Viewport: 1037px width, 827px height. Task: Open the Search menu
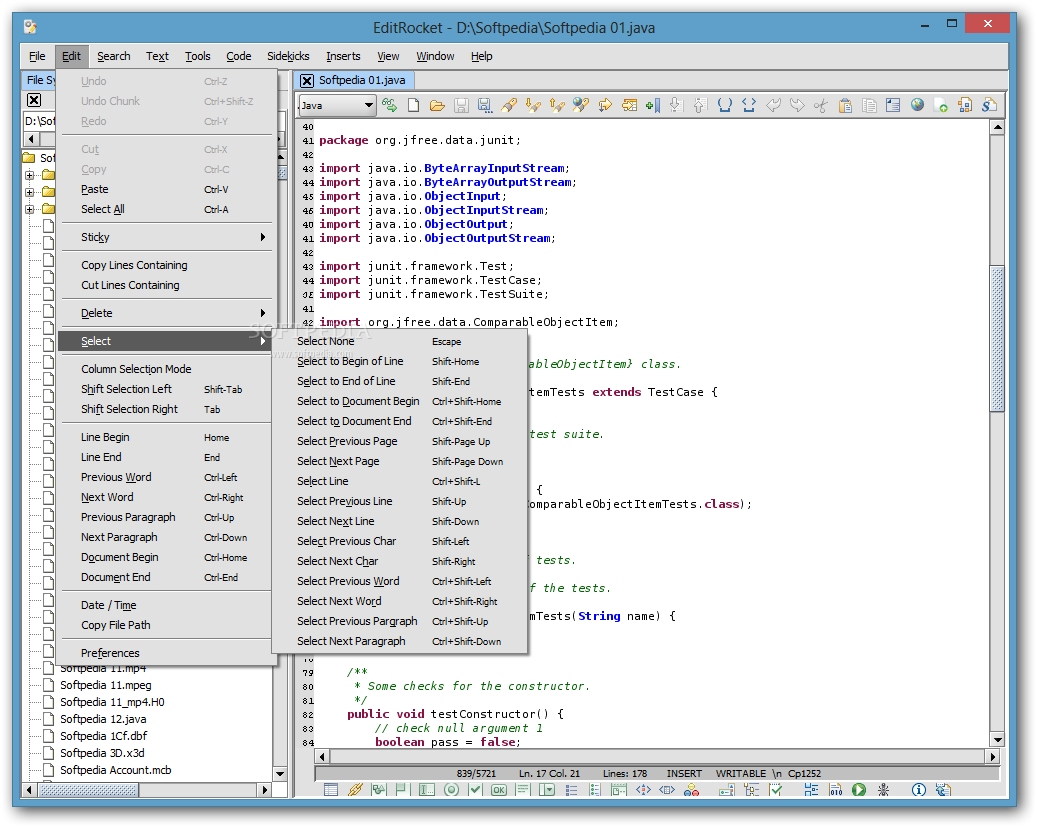pos(114,56)
